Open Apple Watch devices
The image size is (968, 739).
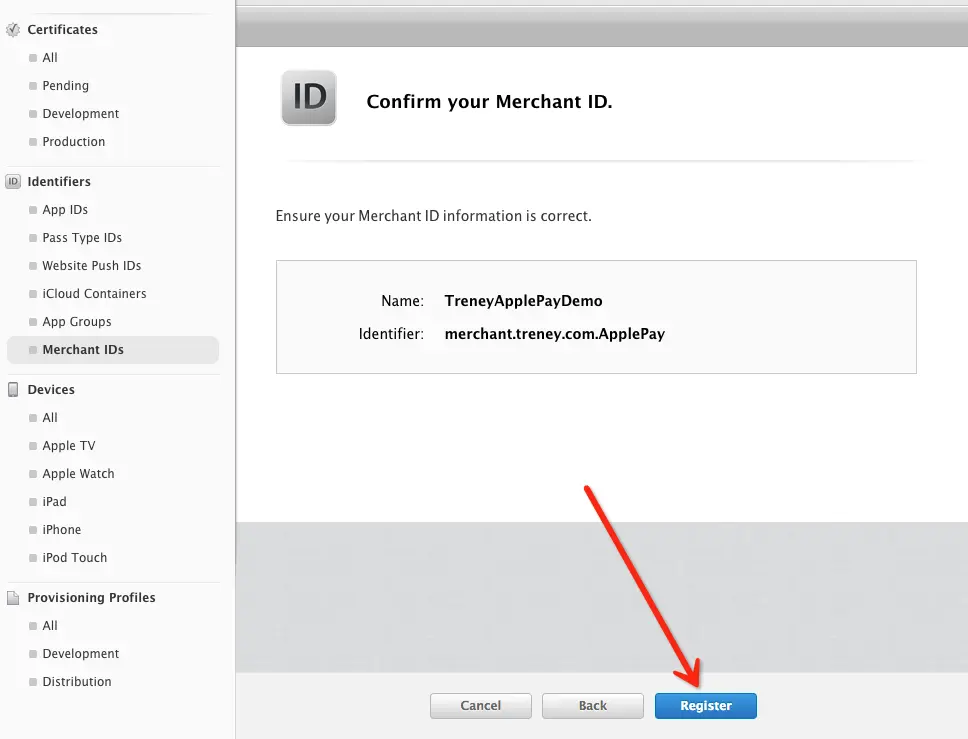coord(78,474)
